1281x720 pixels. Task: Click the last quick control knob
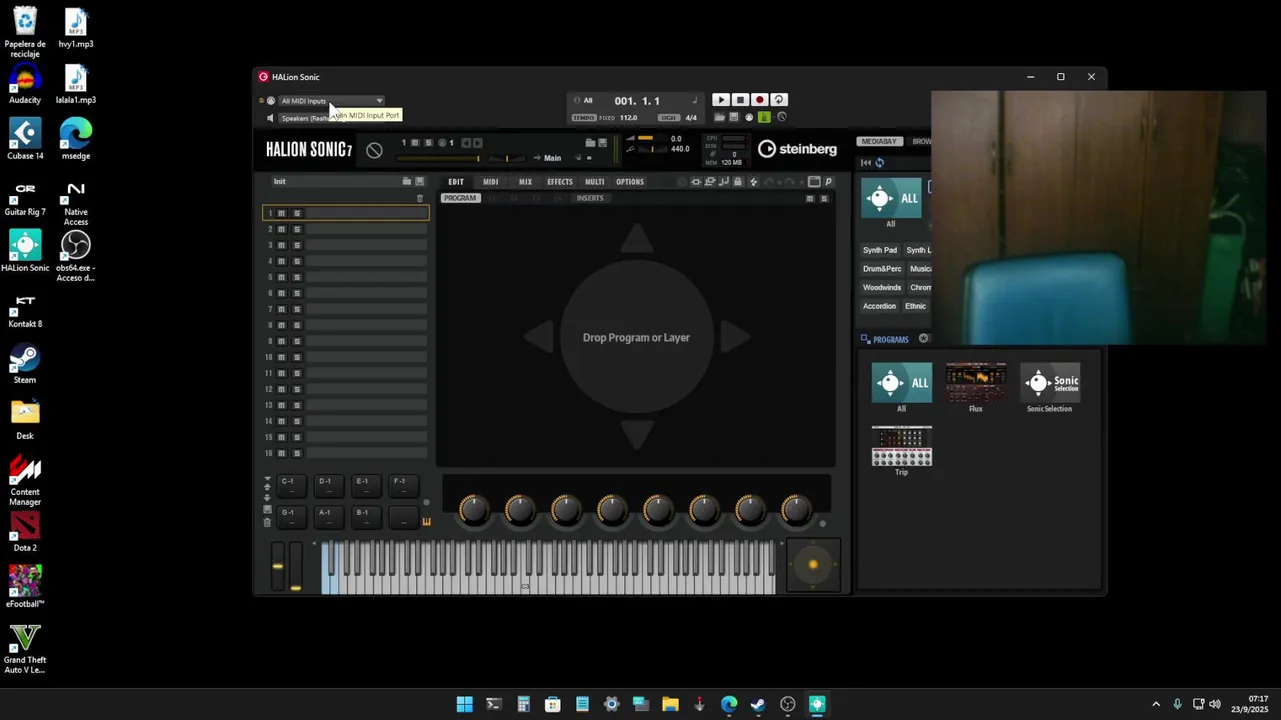coord(796,510)
